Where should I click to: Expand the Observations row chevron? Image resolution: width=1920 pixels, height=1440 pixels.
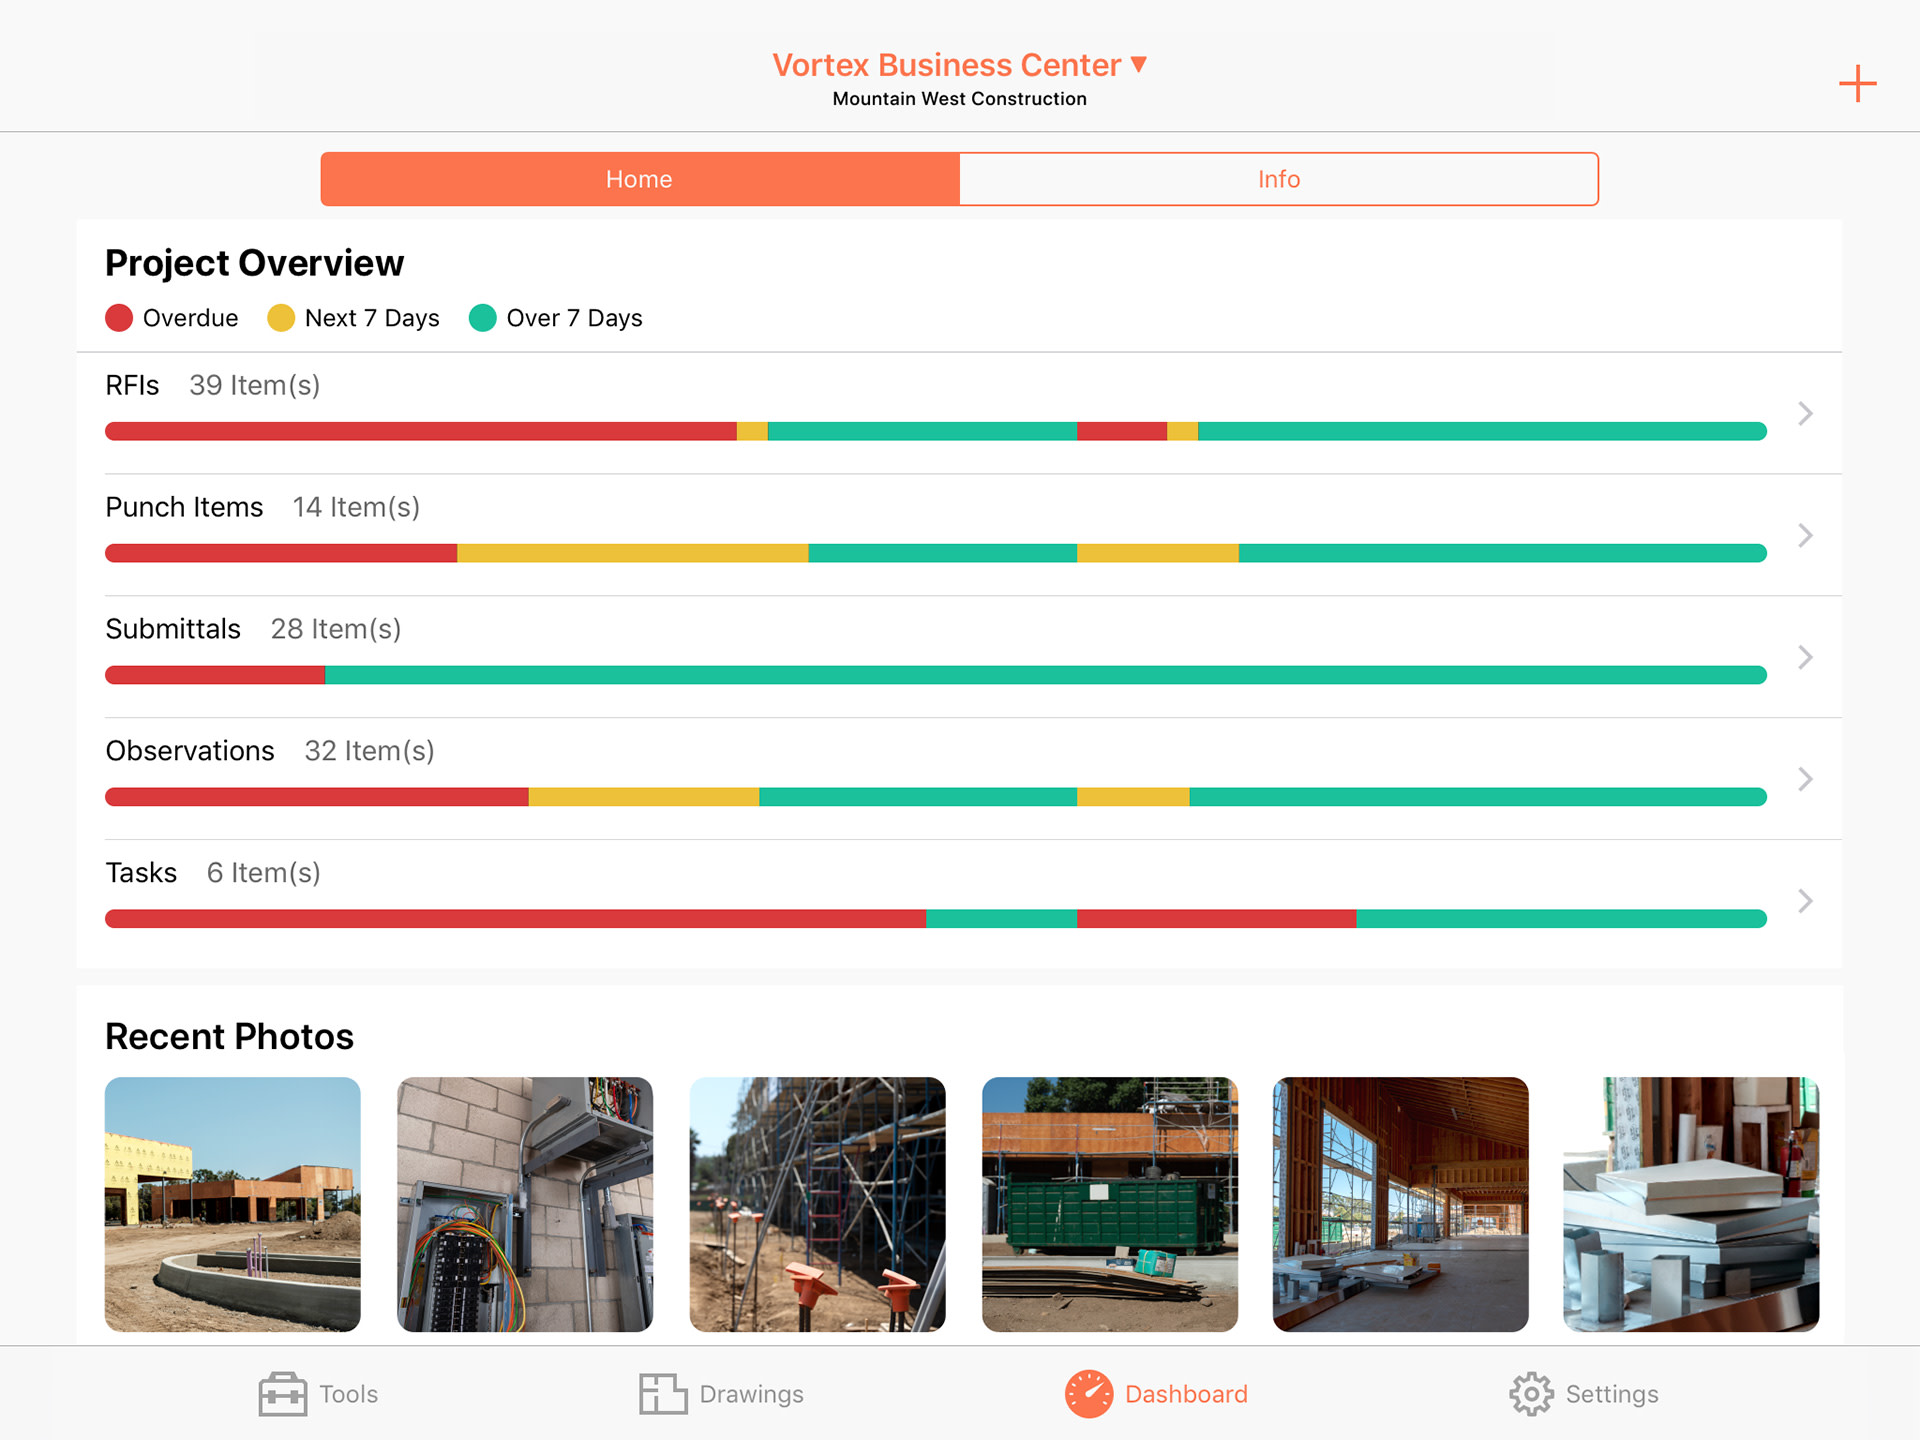tap(1805, 779)
